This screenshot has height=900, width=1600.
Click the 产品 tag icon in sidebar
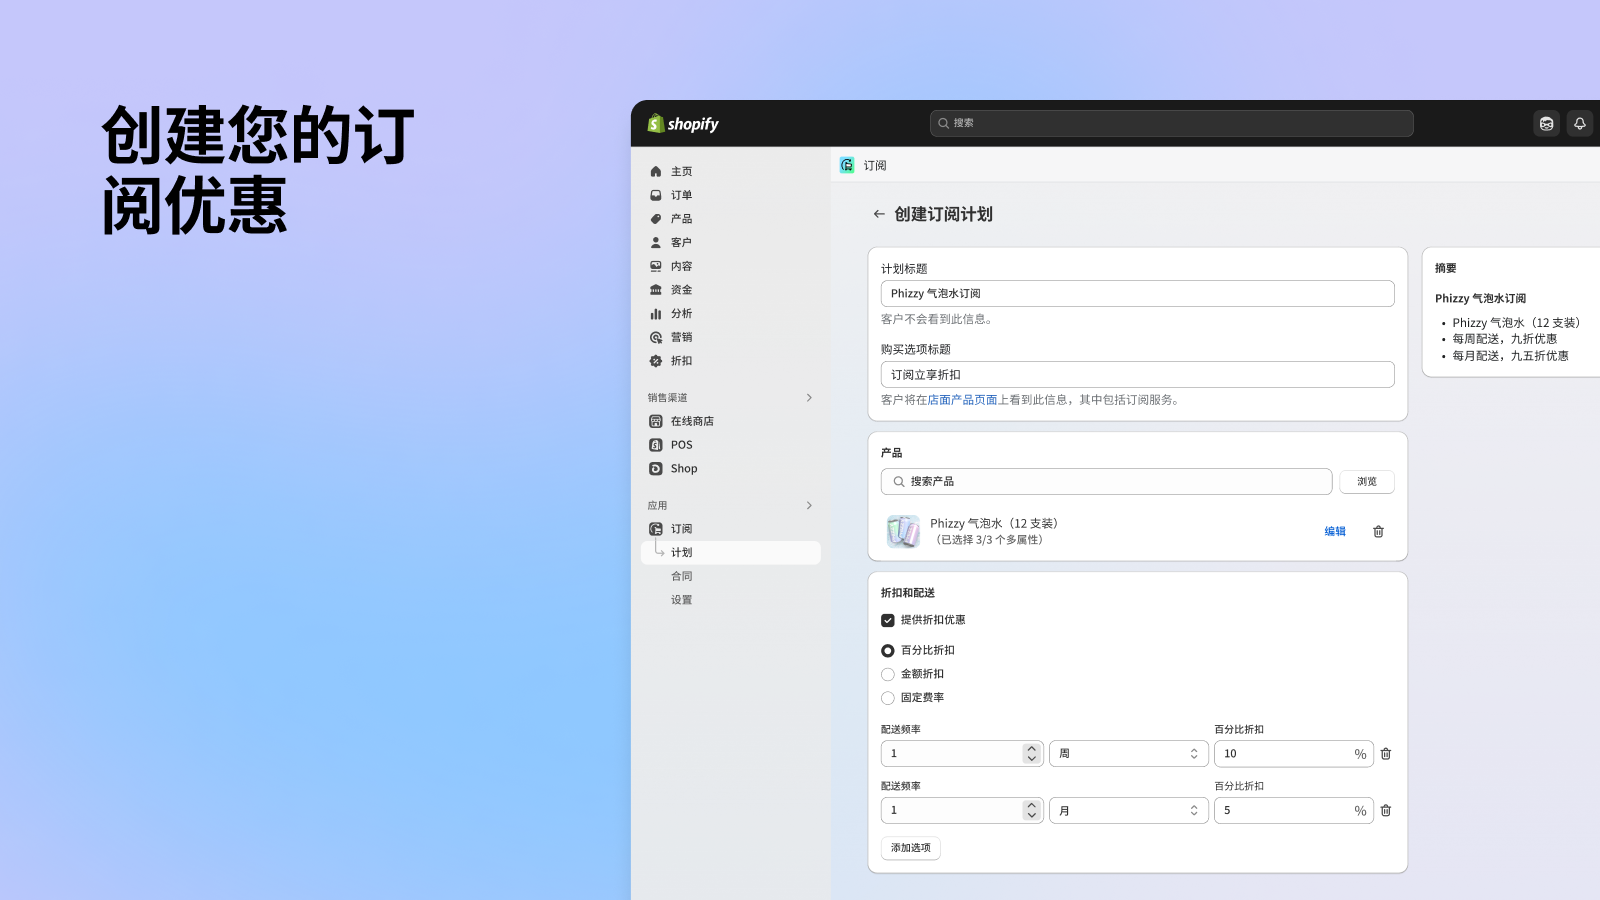(656, 219)
